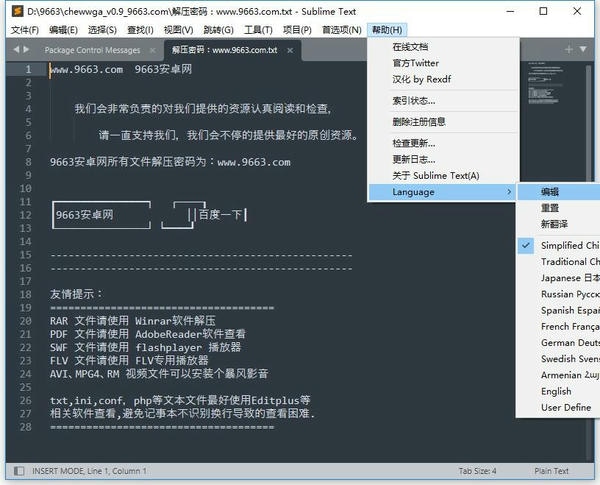Select the 解压密码 www.9663.com.txt tab
Viewport: 600px width, 485px height.
225,50
